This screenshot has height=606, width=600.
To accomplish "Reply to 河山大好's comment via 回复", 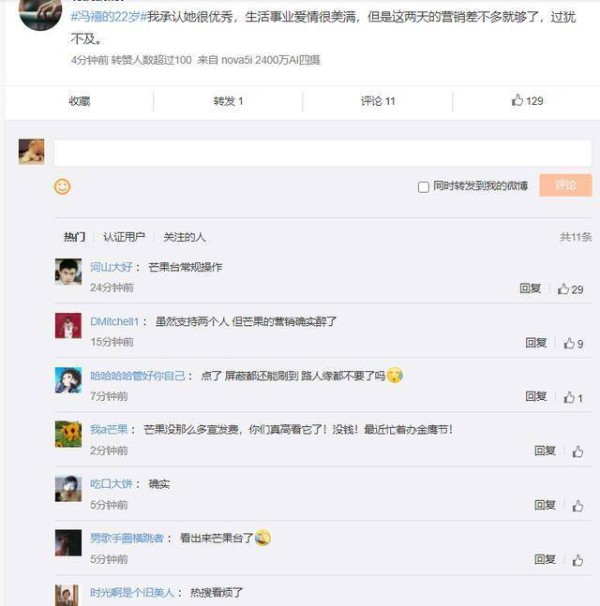I will (x=530, y=288).
